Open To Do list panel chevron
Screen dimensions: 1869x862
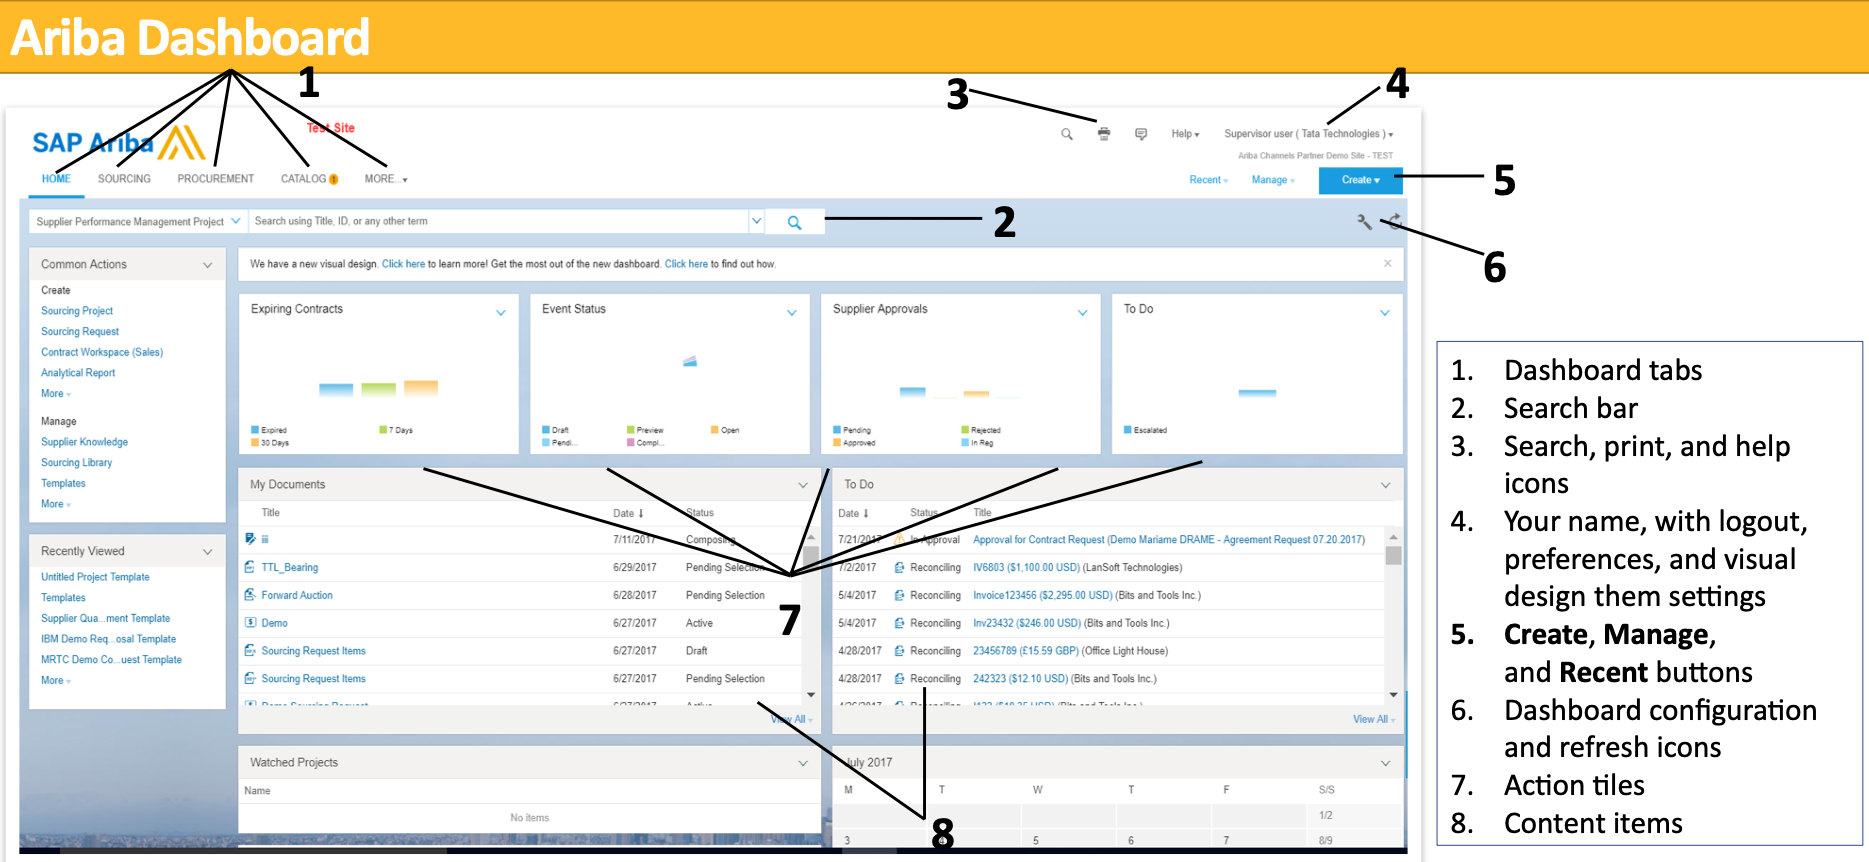[x=1386, y=485]
